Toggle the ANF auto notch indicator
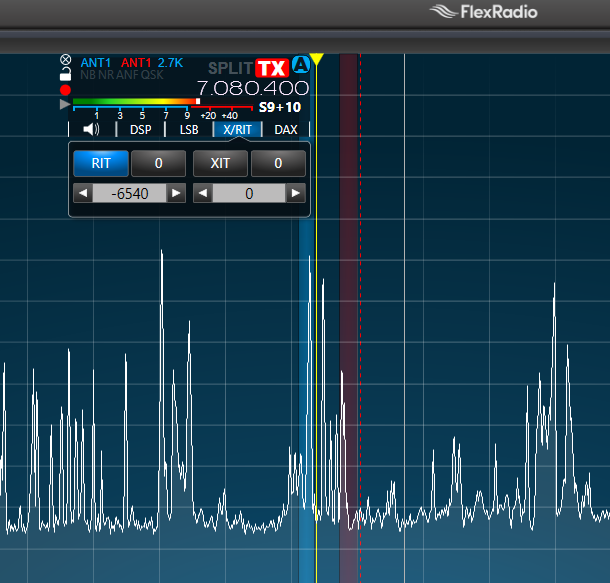 pos(127,75)
